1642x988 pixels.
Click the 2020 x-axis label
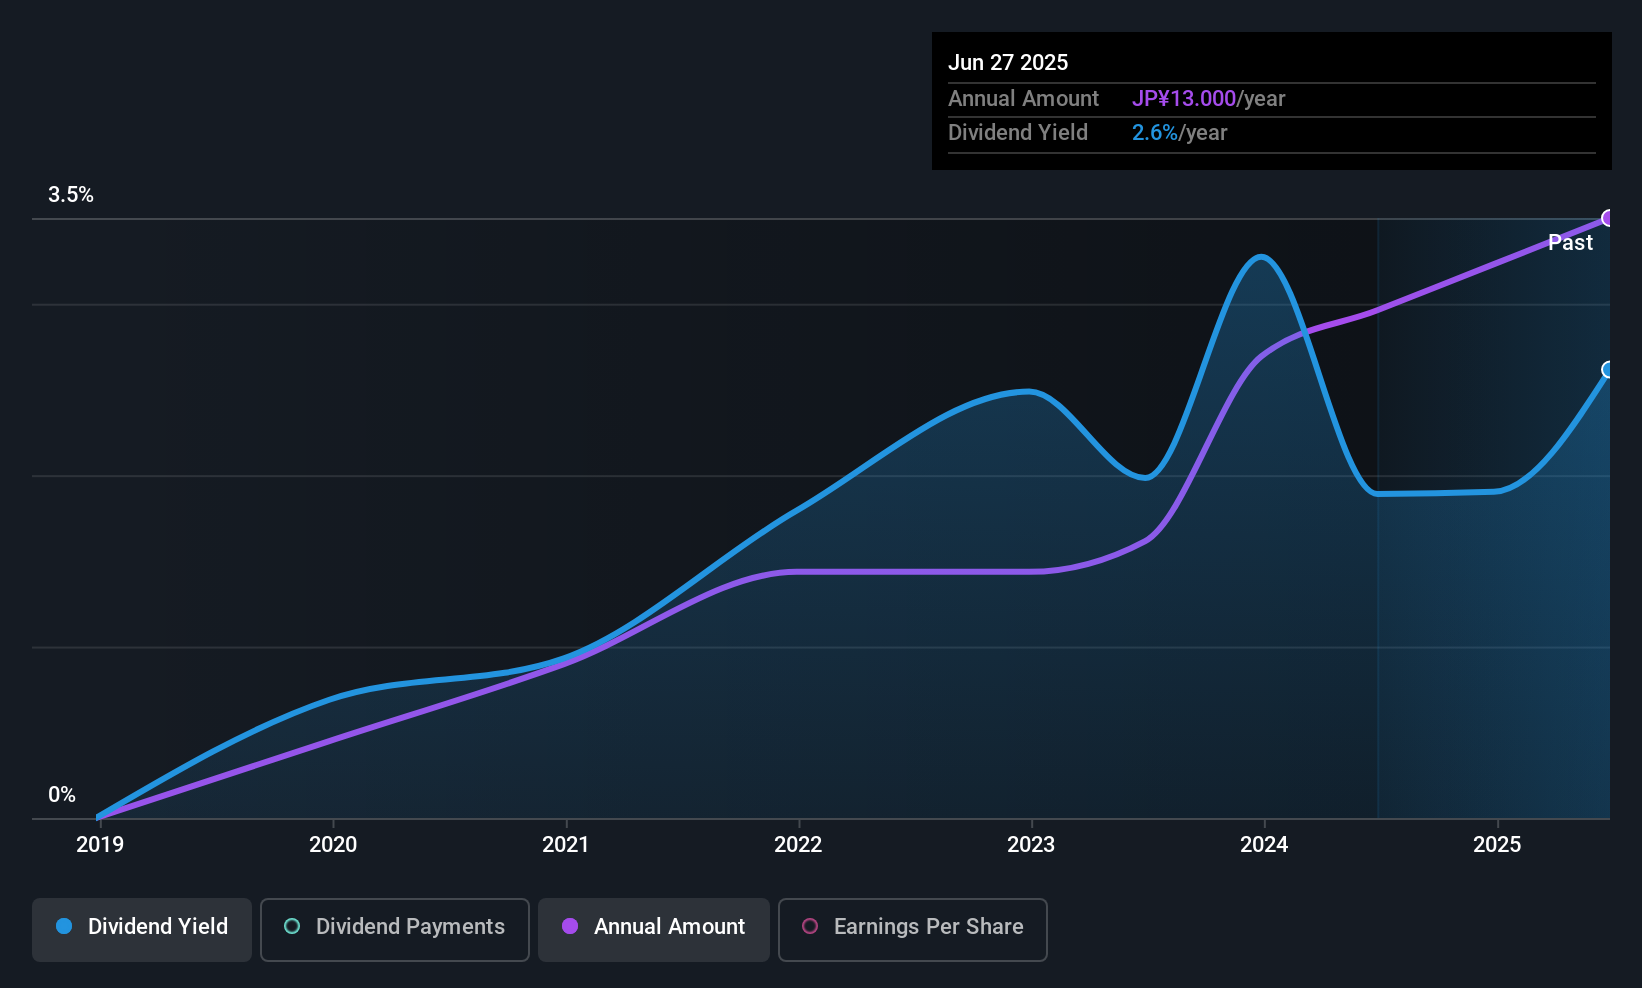click(333, 845)
